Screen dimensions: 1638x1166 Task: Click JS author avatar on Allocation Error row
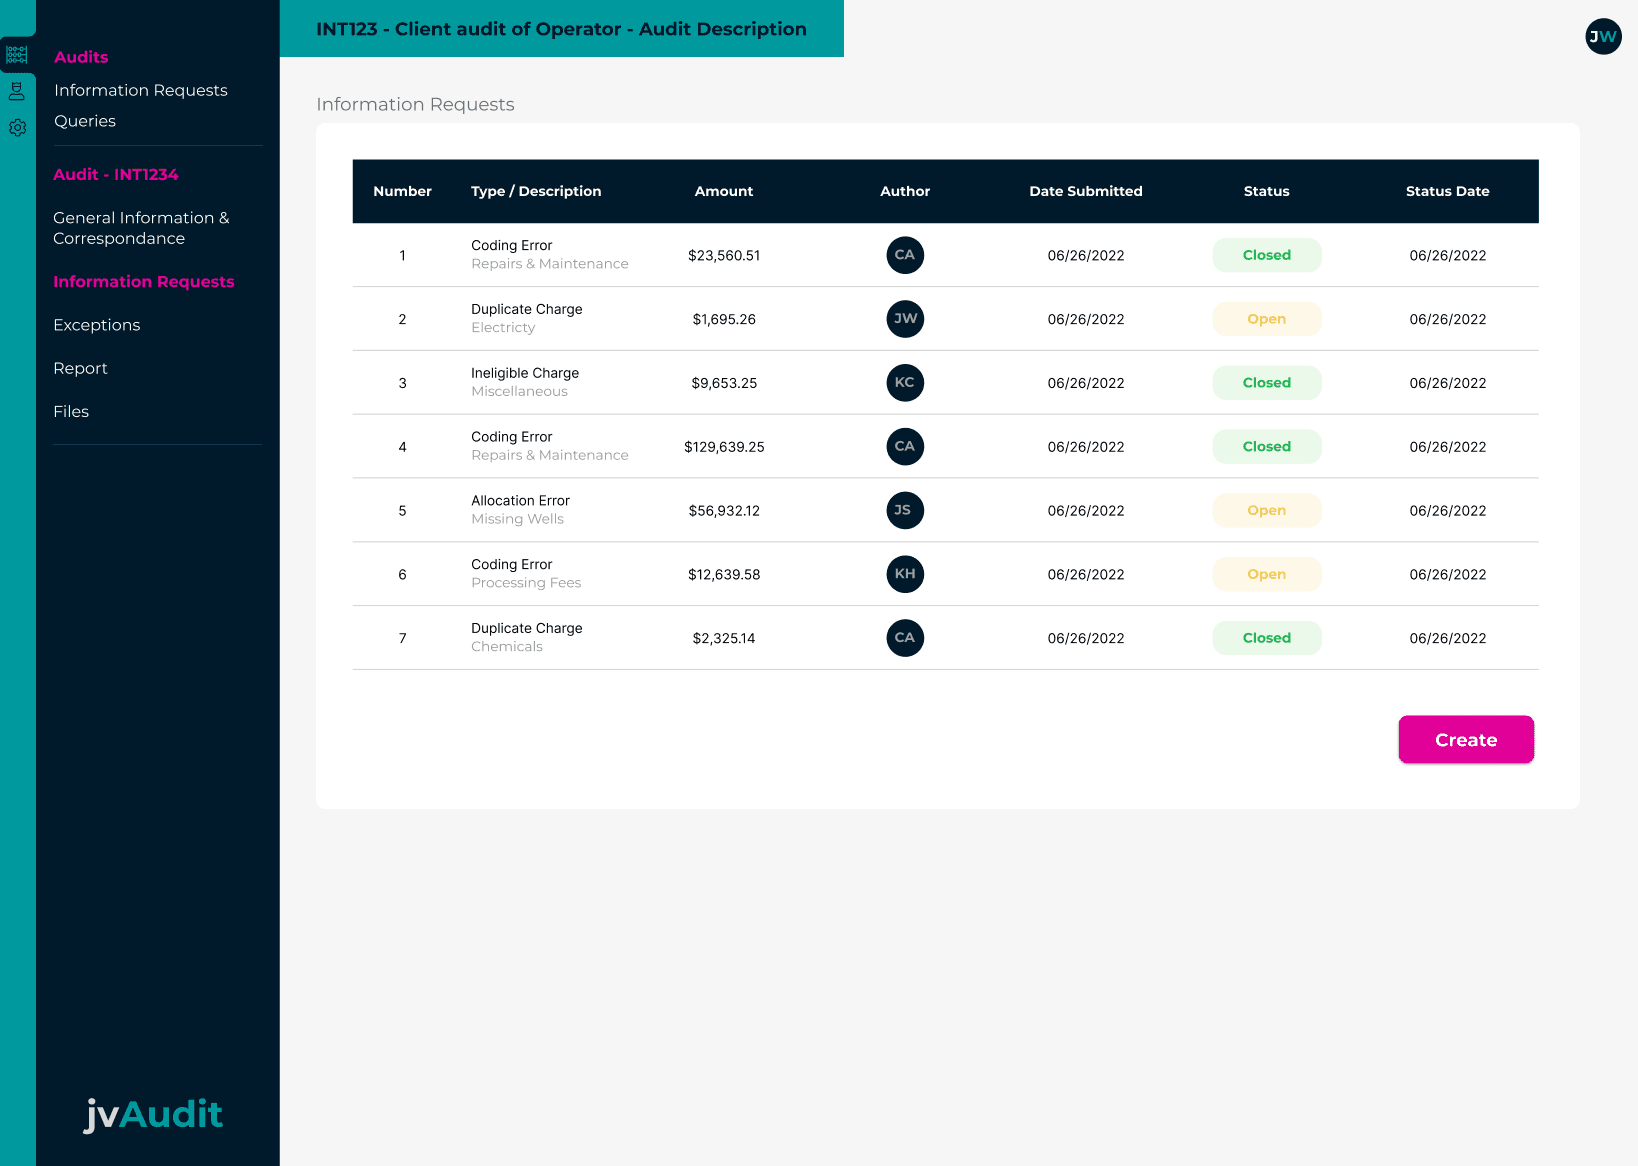(x=905, y=510)
